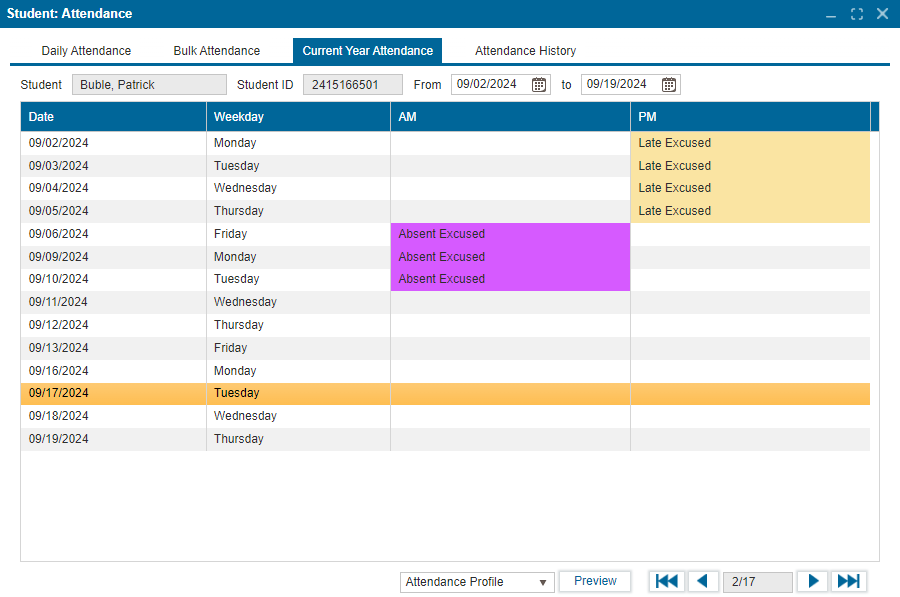Viewport: 900px width, 597px height.
Task: Select the yellow Late Excused cell for 09/02/2024
Action: click(749, 143)
